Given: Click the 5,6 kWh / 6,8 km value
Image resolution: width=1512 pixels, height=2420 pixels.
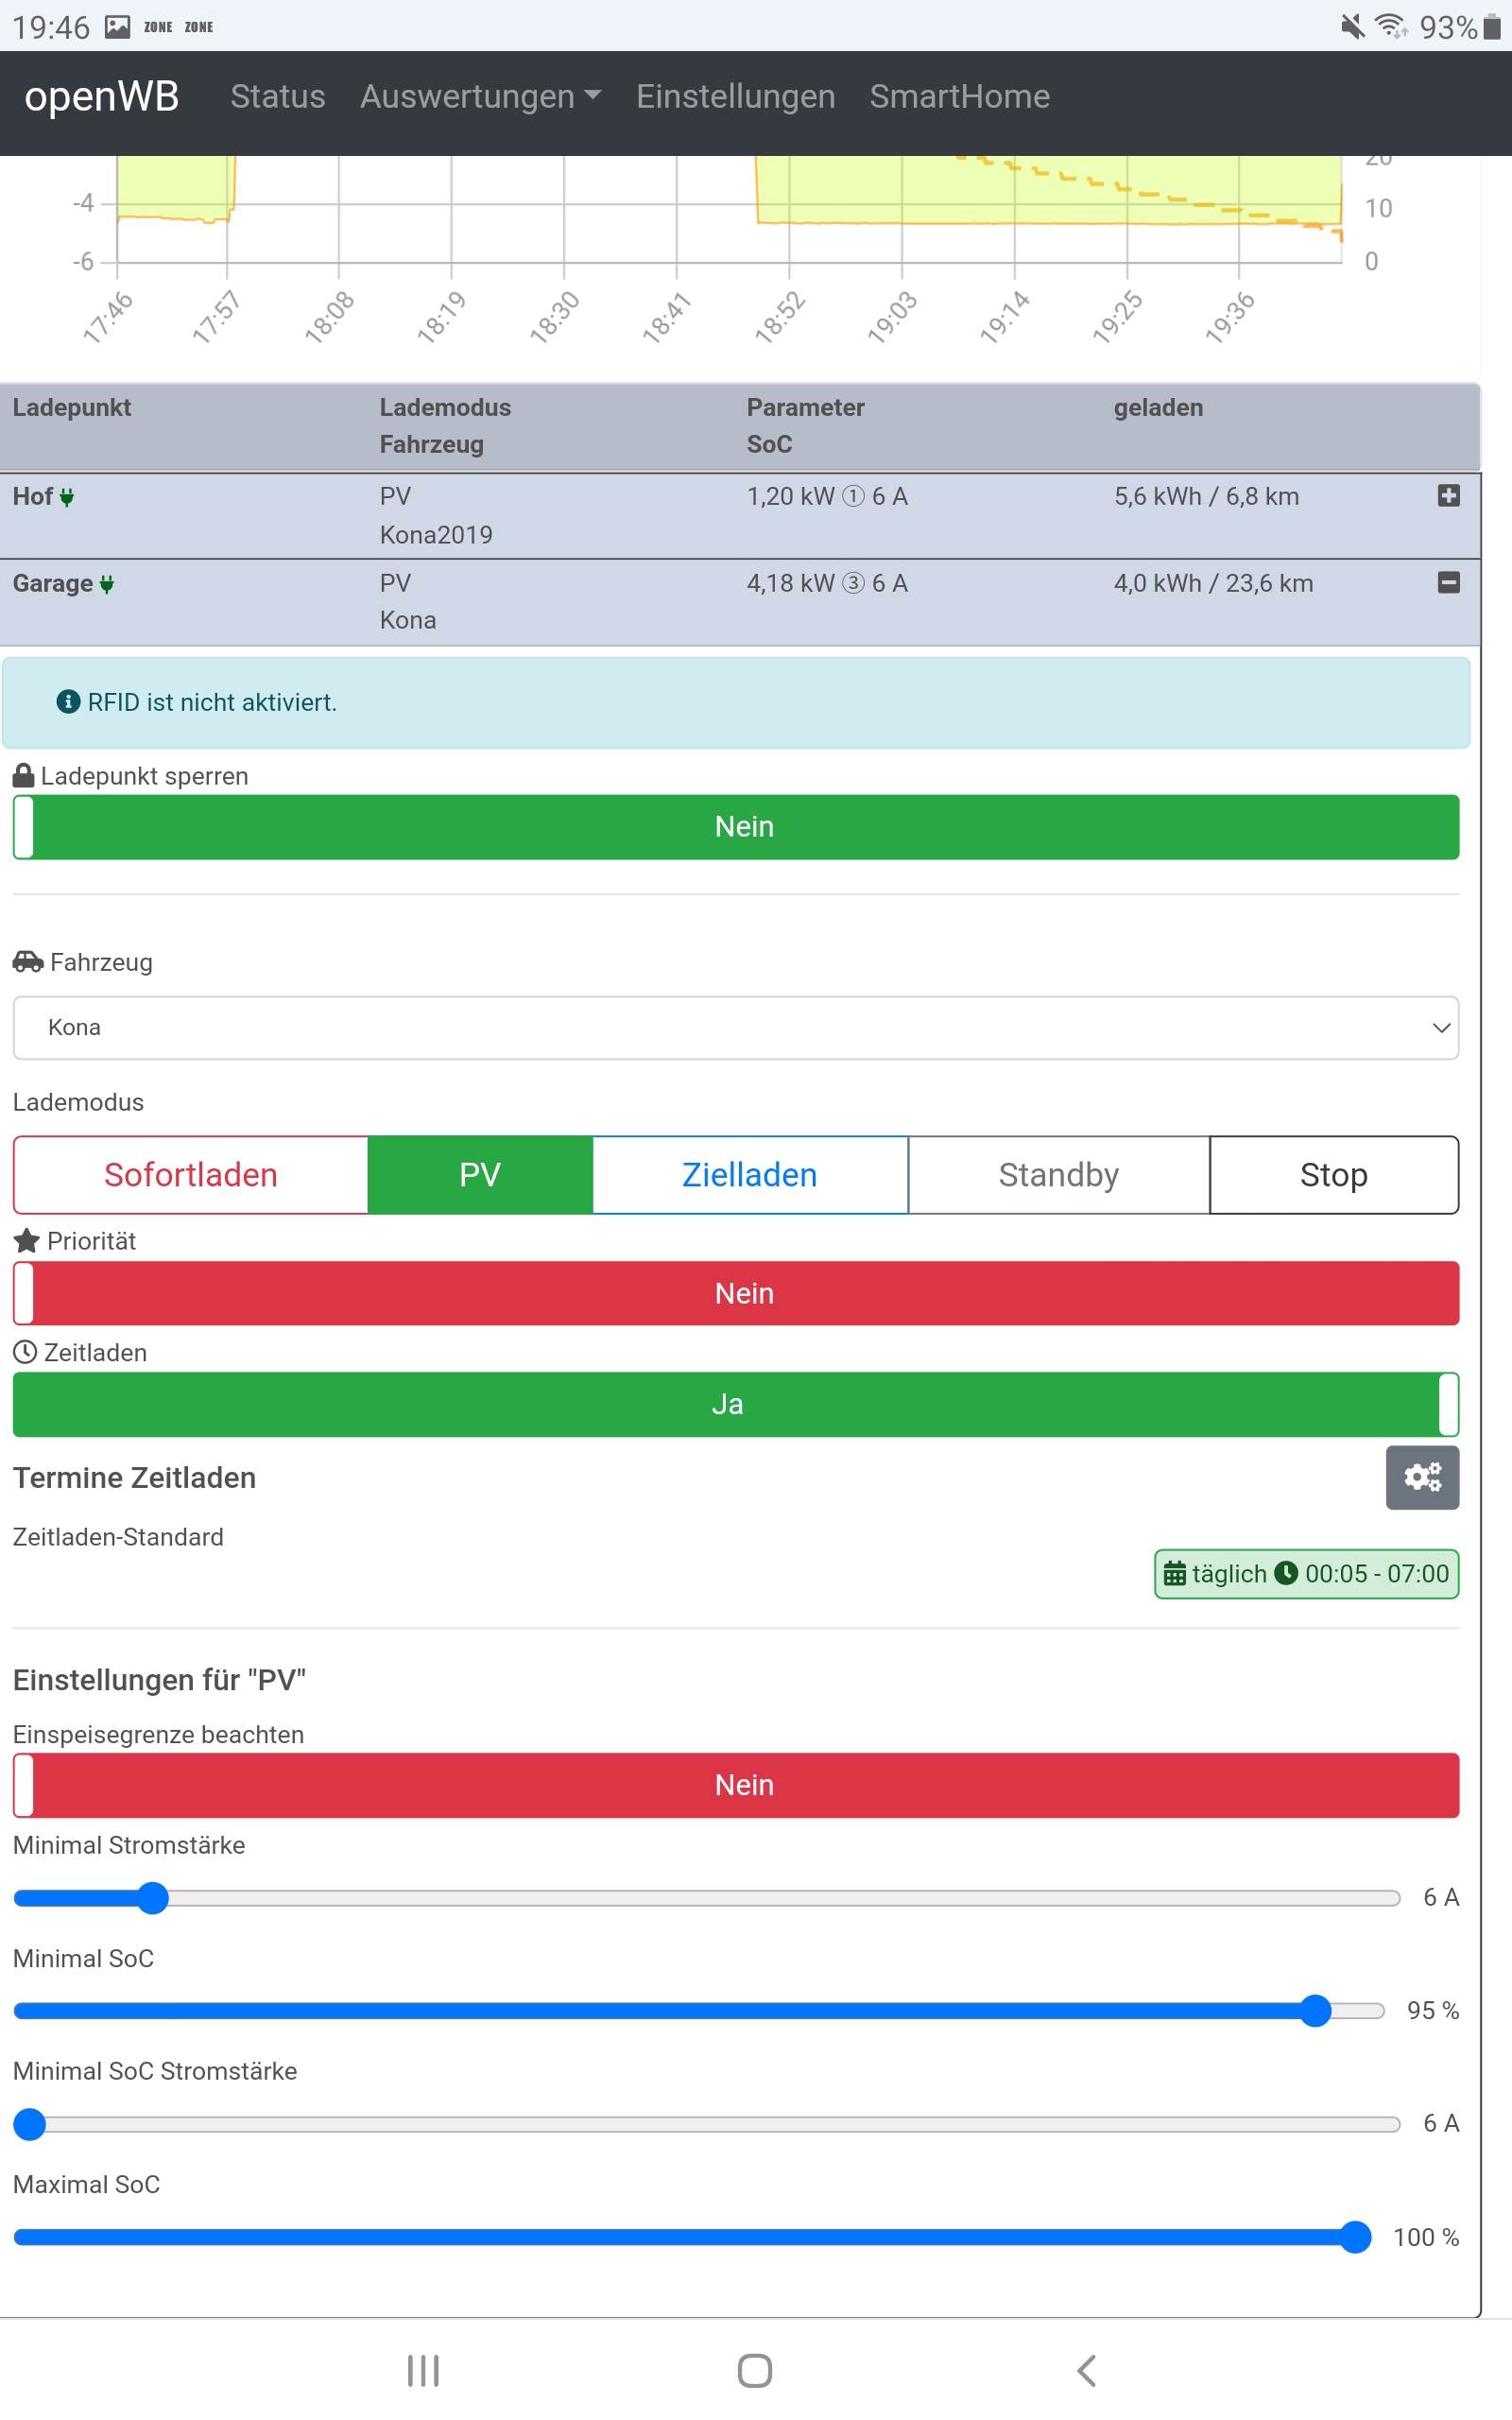Looking at the screenshot, I should click(1207, 496).
